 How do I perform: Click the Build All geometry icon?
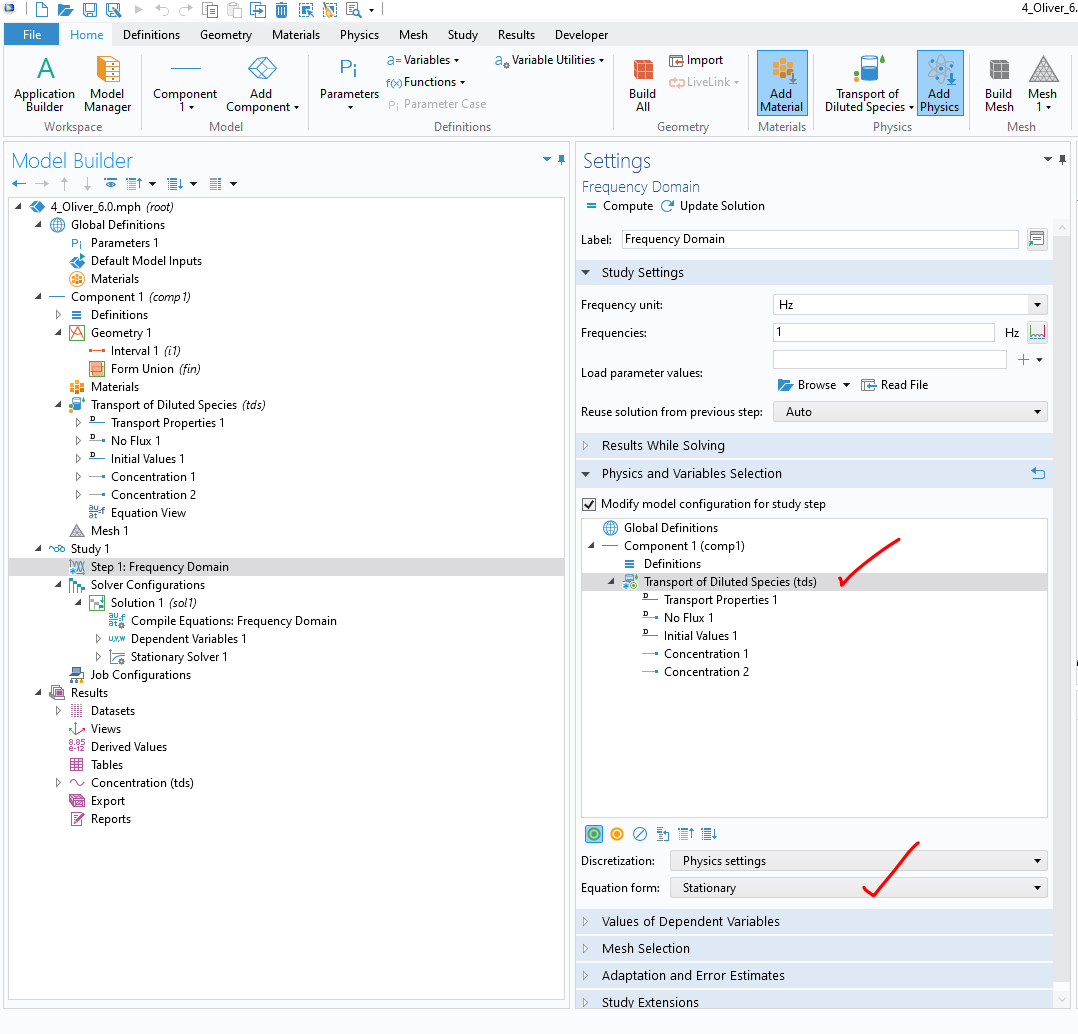[643, 84]
